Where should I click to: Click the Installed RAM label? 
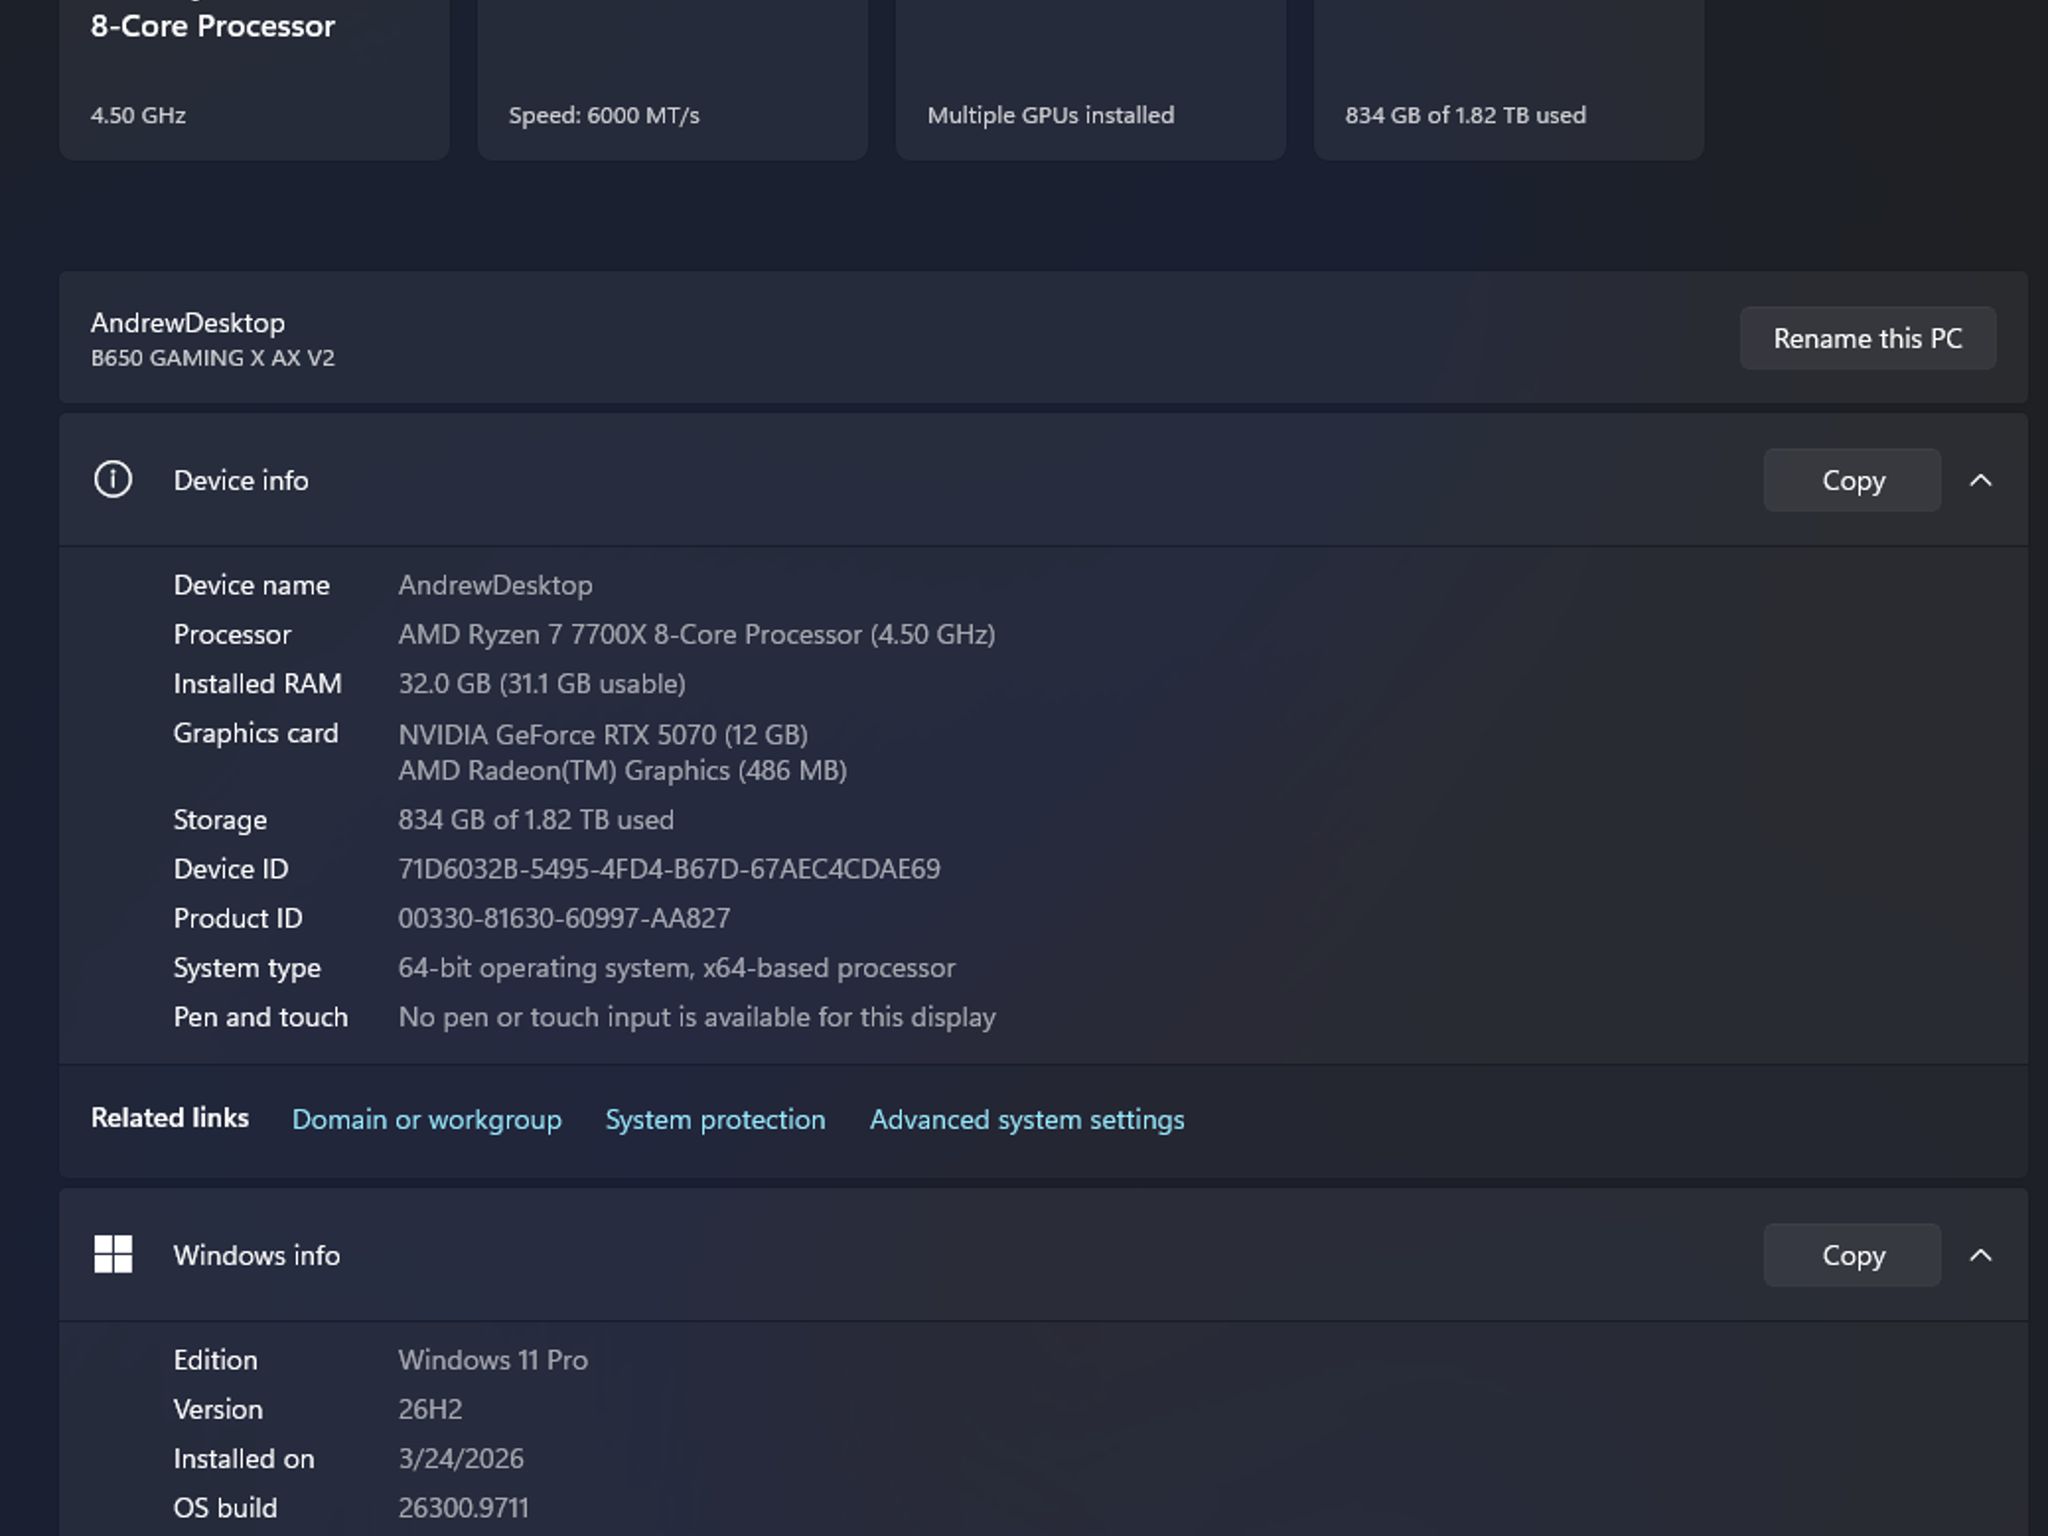[257, 683]
